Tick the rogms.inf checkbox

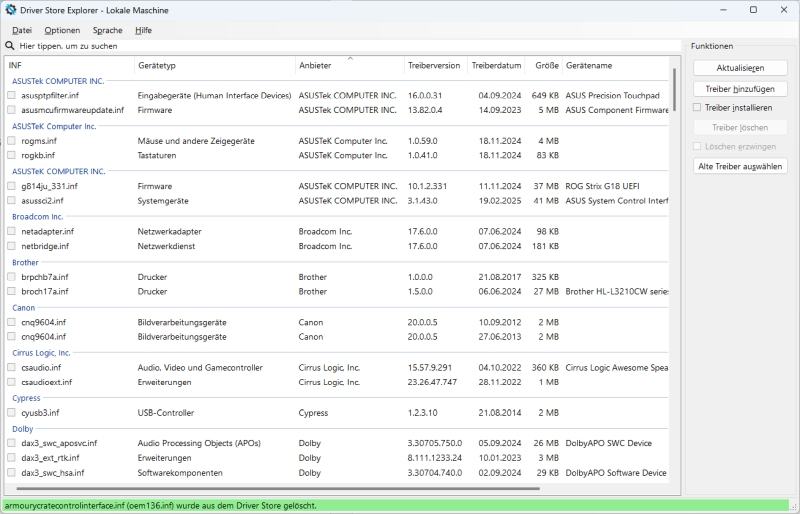(x=12, y=141)
